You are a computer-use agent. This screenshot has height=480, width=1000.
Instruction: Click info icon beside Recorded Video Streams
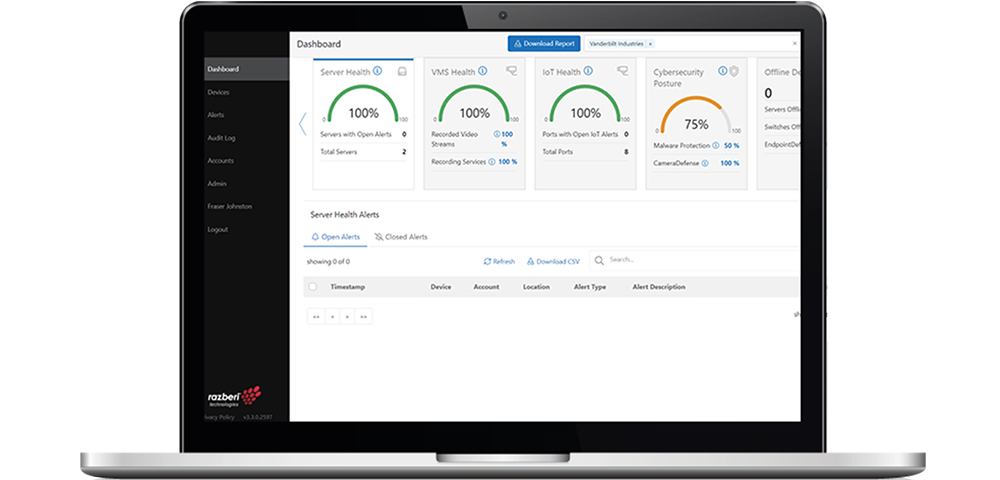[x=497, y=135]
